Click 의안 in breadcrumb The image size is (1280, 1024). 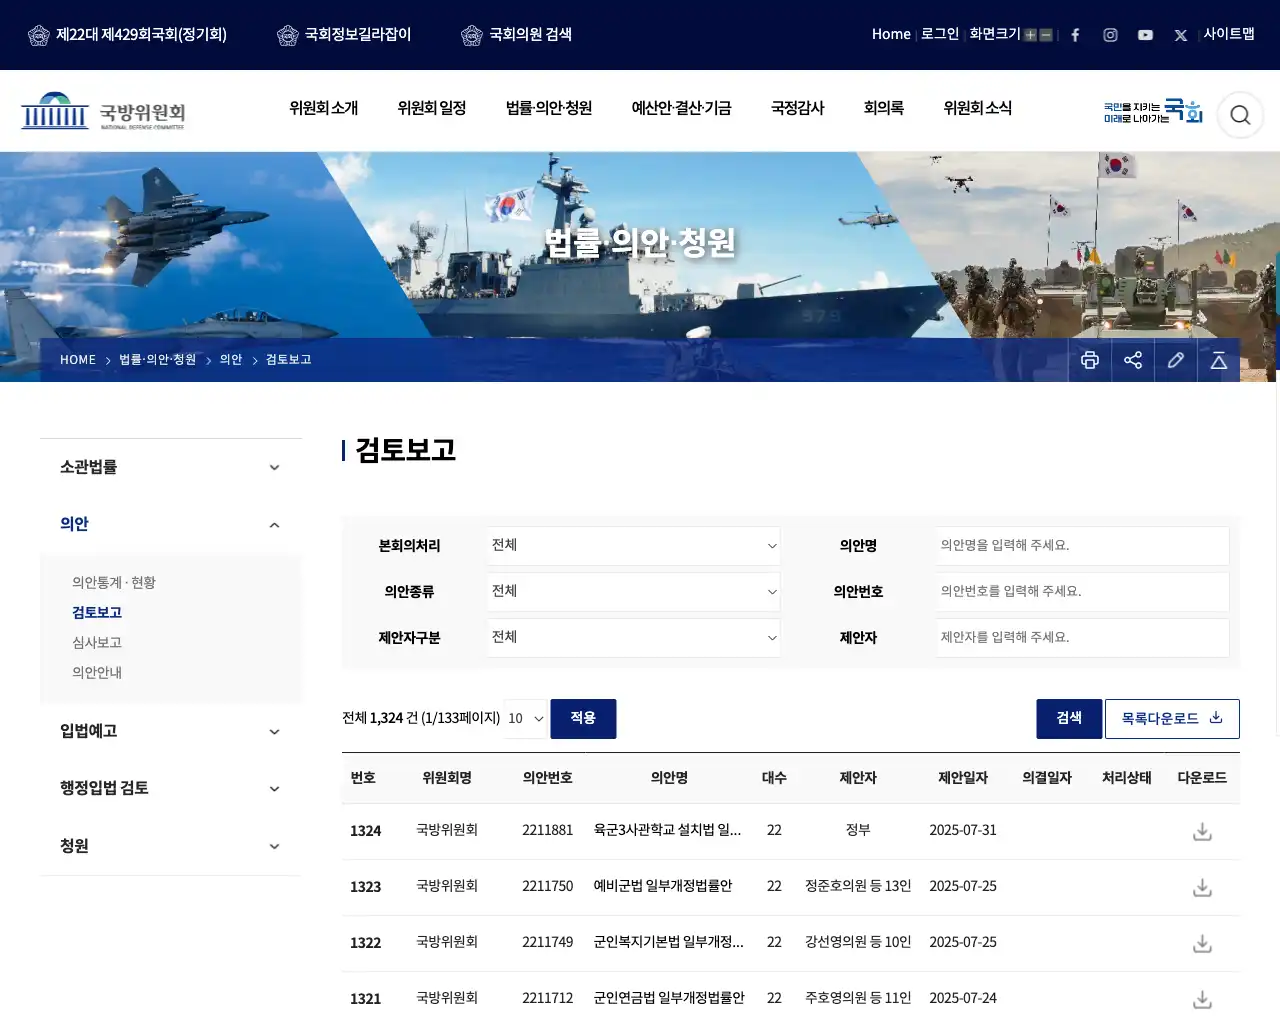click(231, 360)
